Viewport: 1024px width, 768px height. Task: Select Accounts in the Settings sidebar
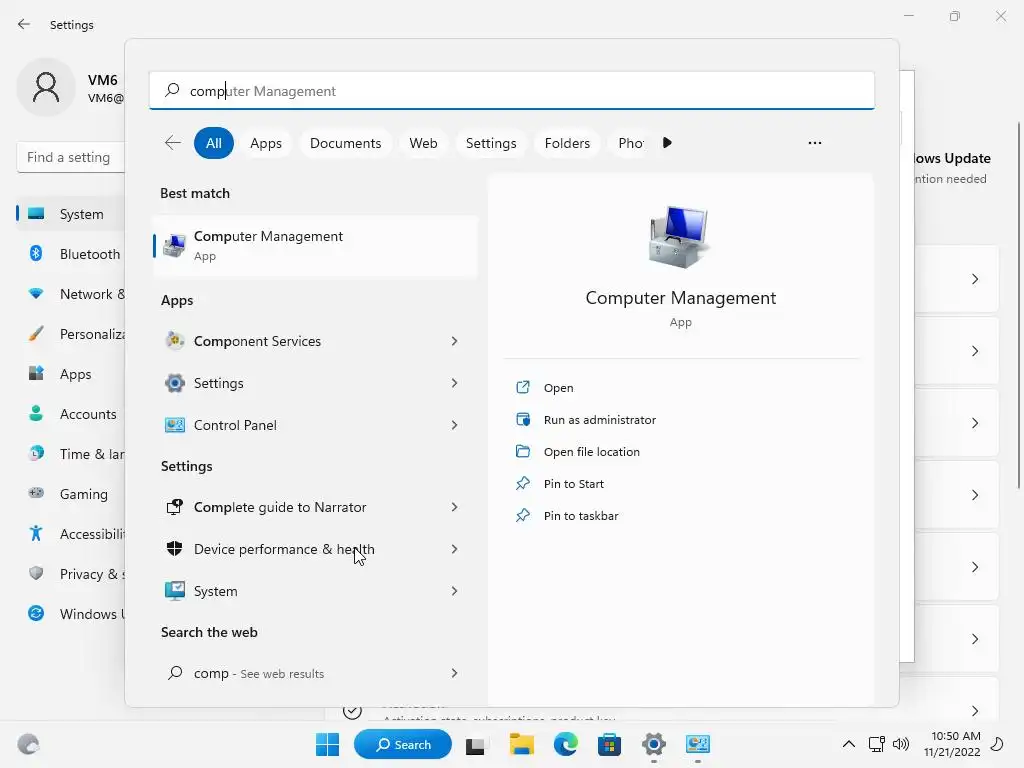(71, 413)
